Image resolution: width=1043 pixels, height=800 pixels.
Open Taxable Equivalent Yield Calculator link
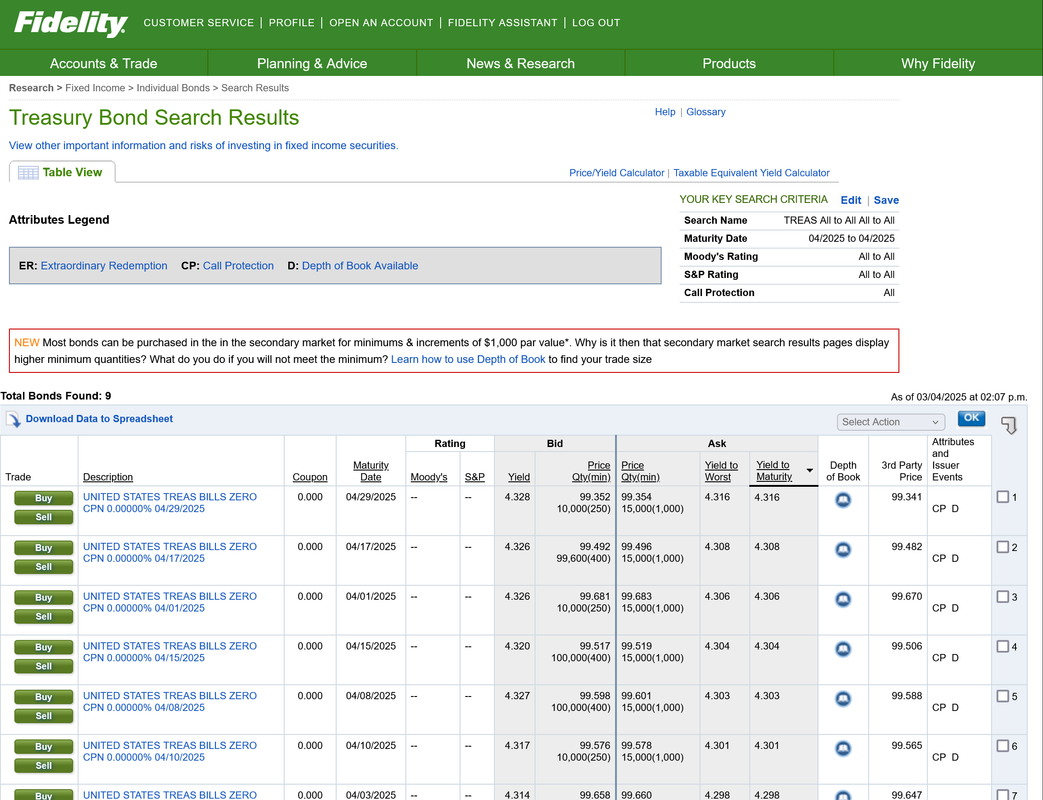click(x=751, y=173)
